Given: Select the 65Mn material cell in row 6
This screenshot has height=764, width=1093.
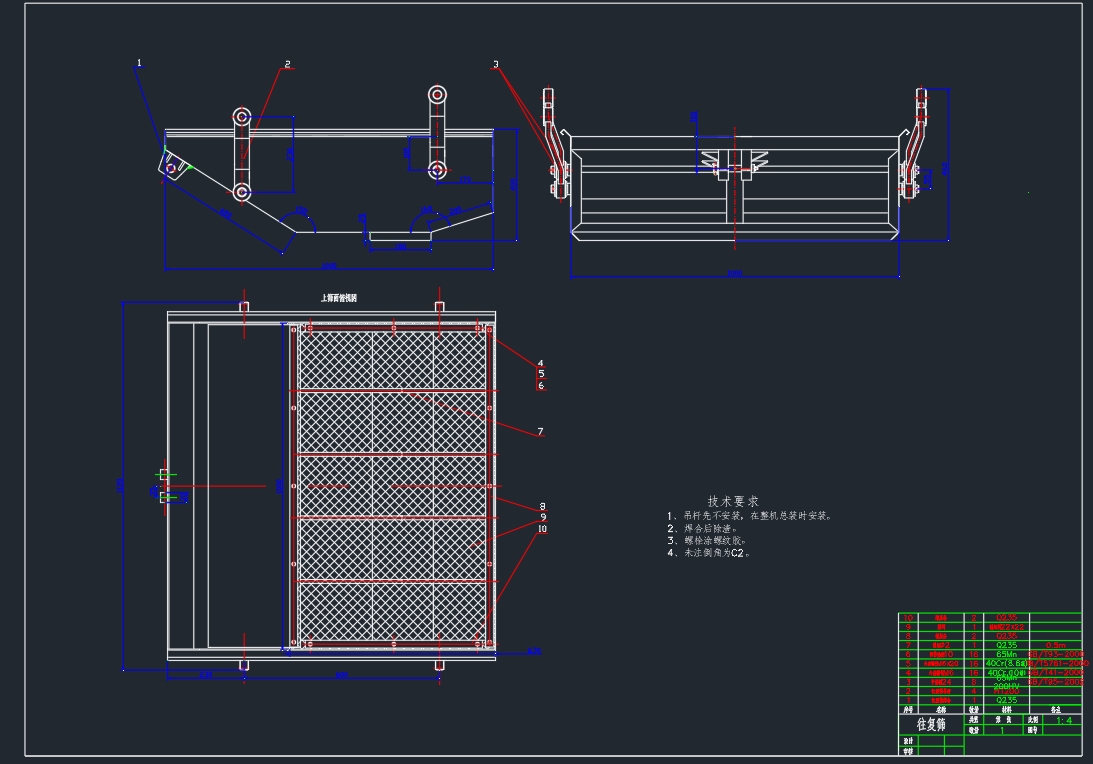Looking at the screenshot, I should 1005,653.
